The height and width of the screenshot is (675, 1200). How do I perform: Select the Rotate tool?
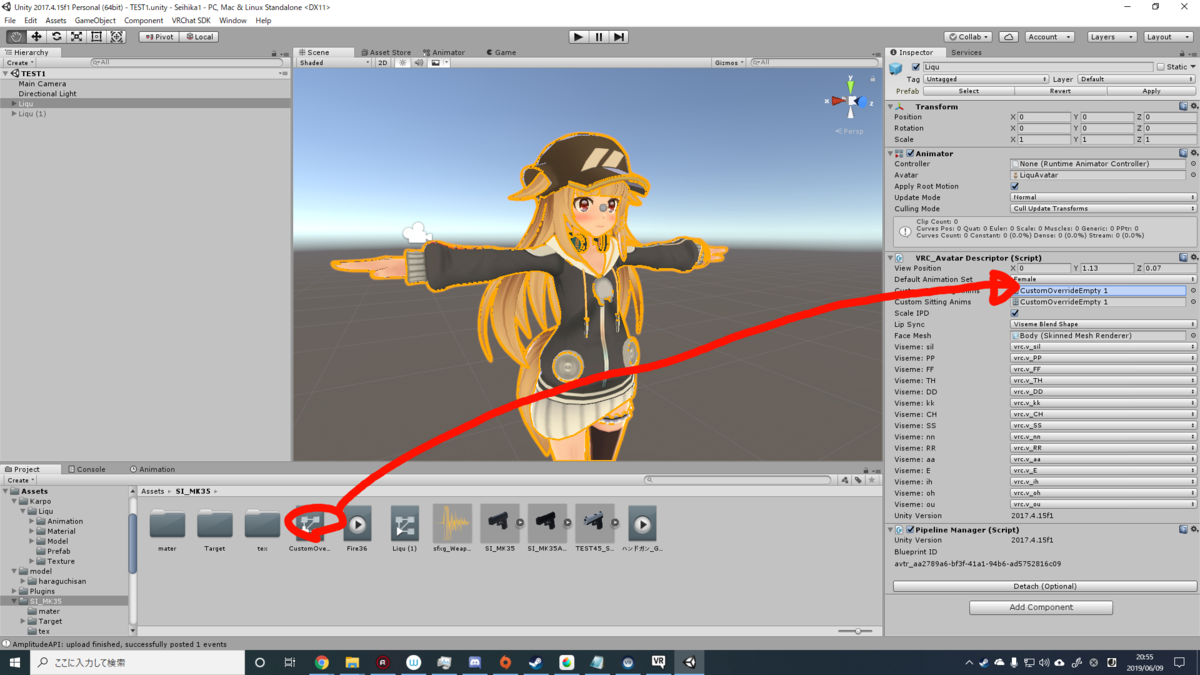click(56, 37)
